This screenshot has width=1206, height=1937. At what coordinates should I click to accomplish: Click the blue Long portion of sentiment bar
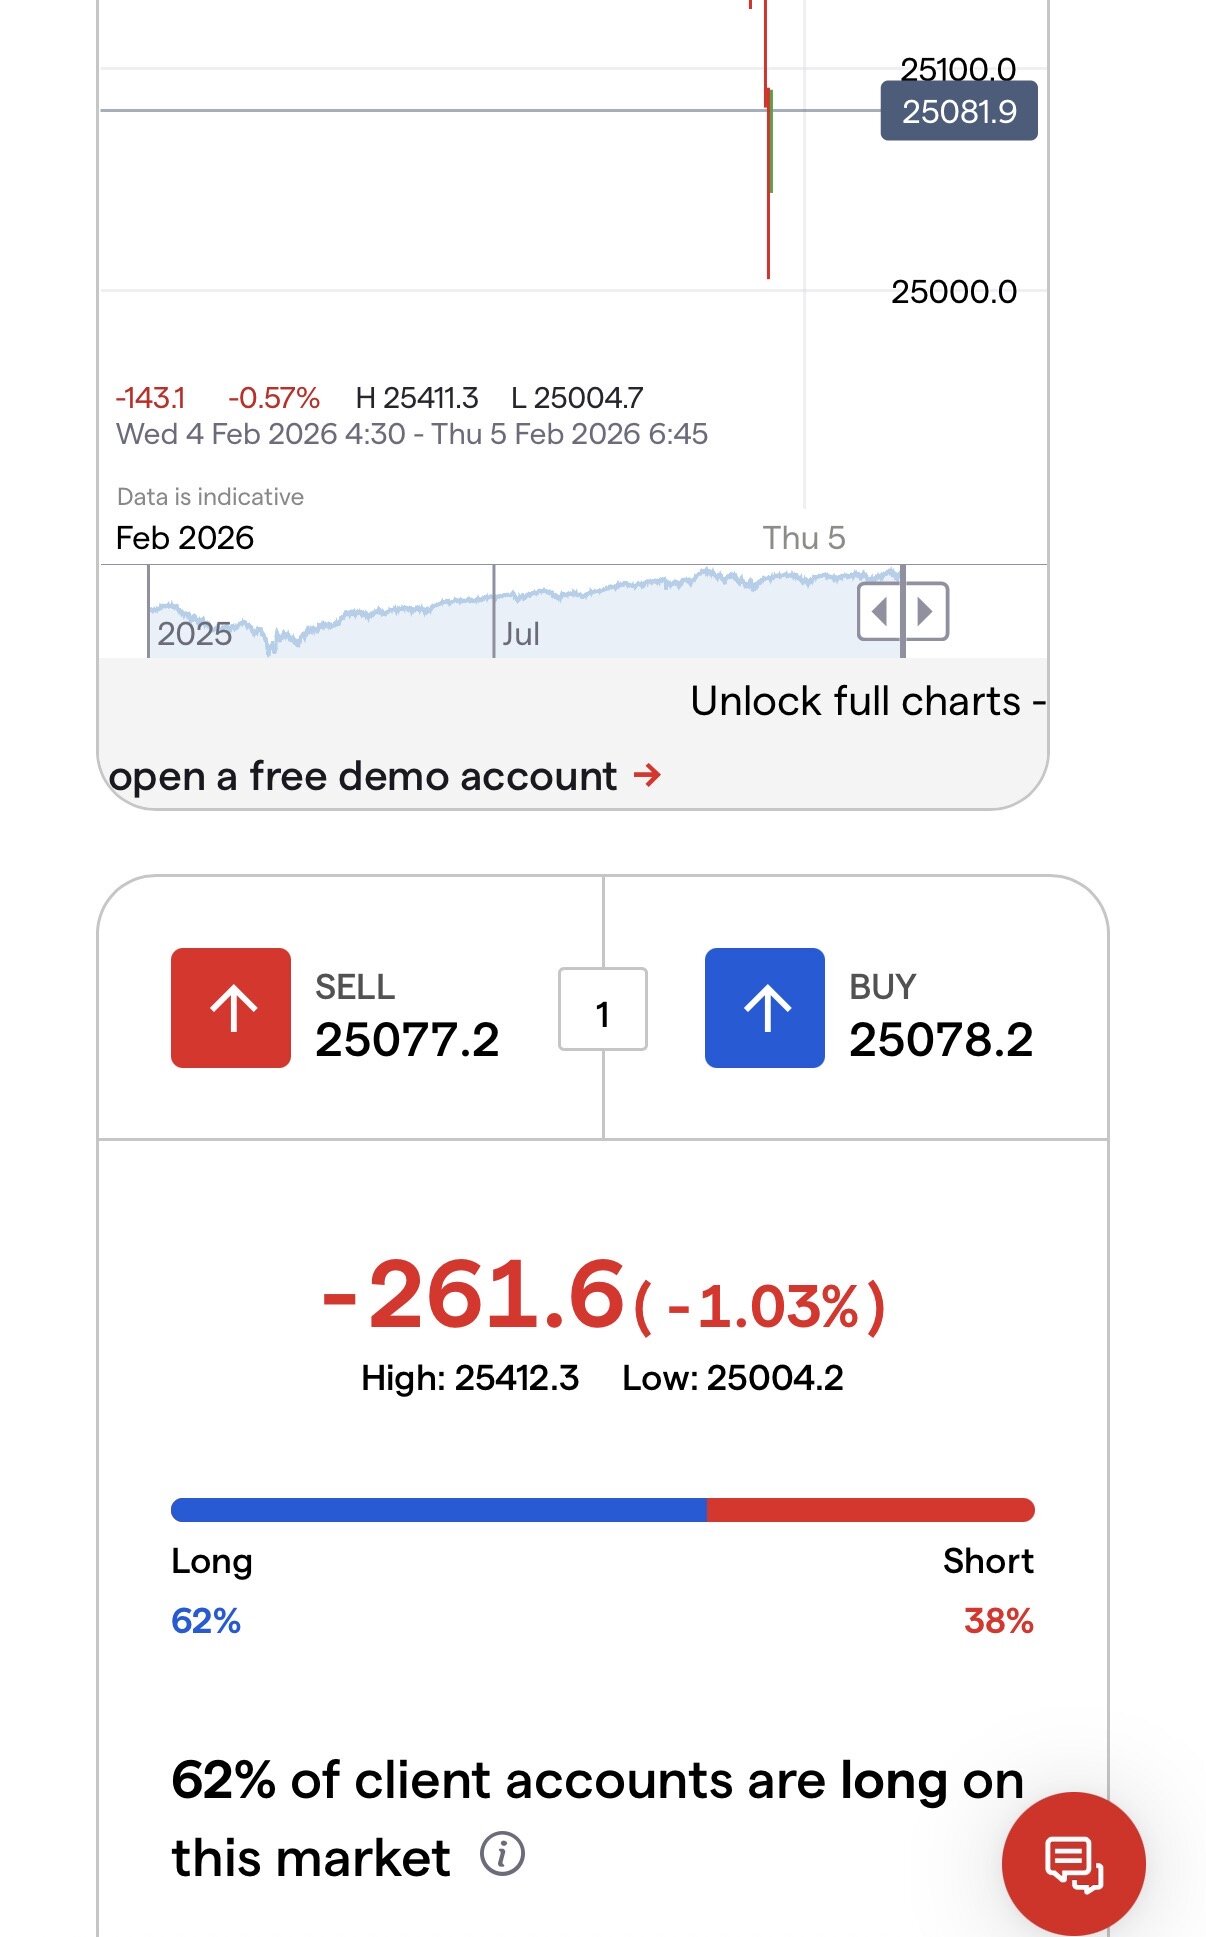coord(438,1510)
